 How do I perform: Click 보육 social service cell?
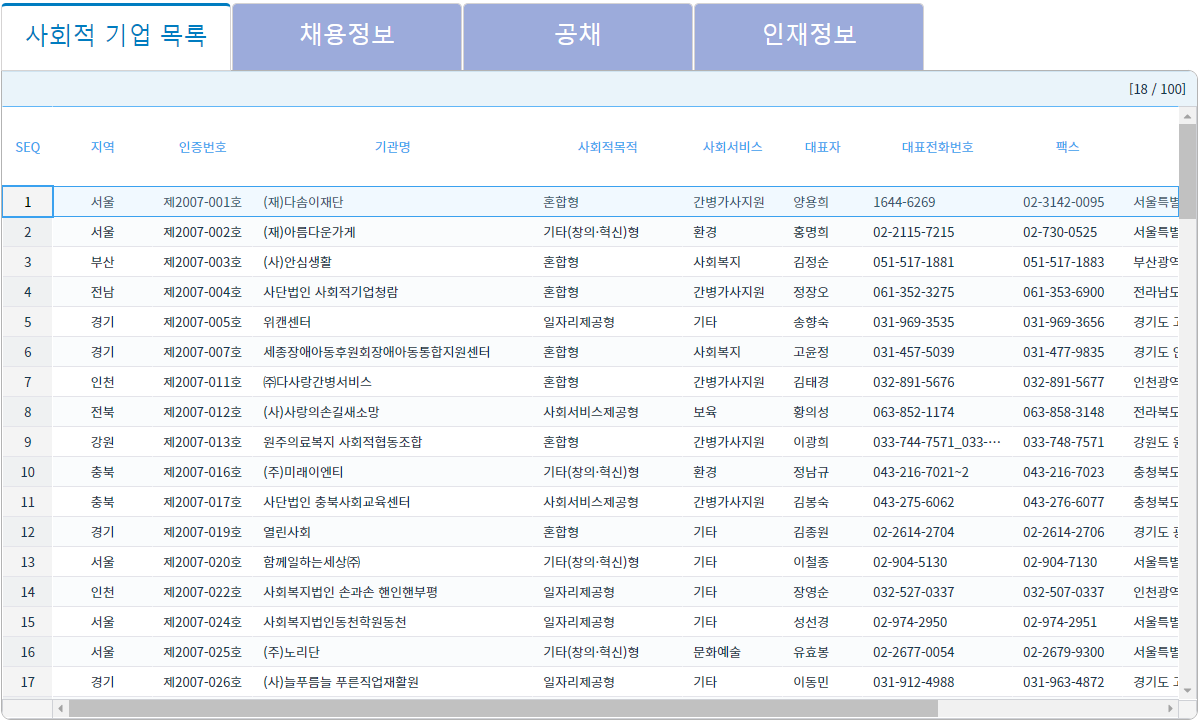[x=733, y=412]
